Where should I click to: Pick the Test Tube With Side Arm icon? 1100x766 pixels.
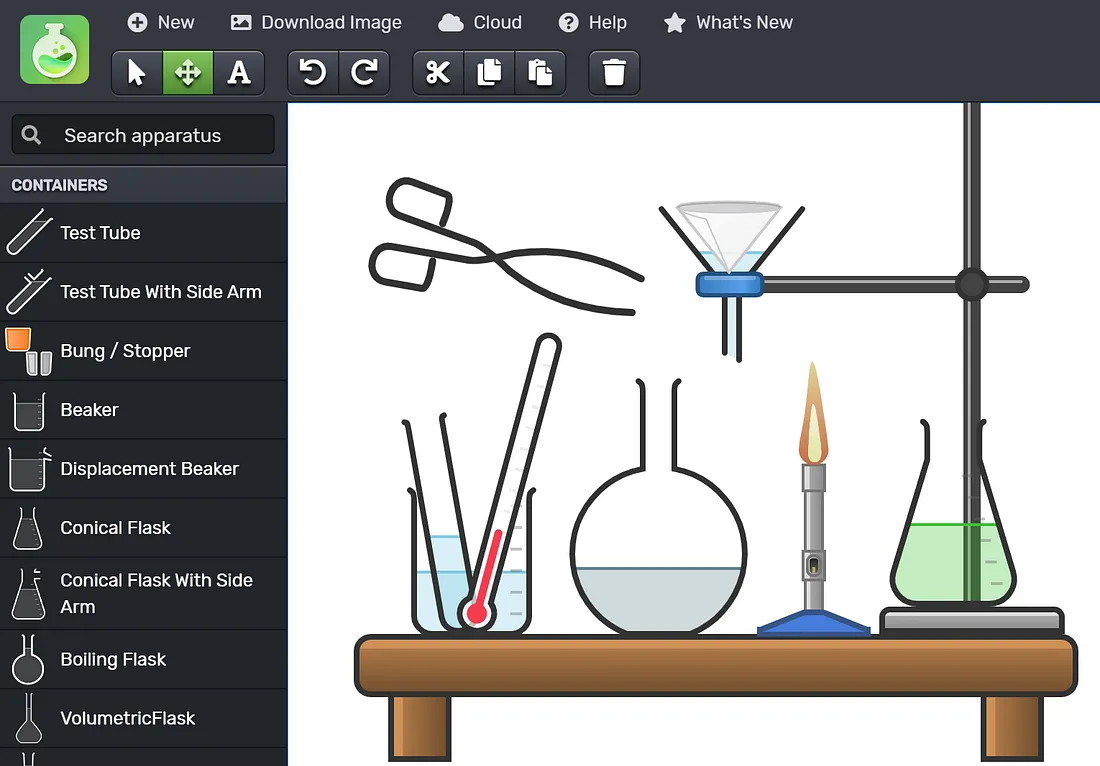click(29, 291)
